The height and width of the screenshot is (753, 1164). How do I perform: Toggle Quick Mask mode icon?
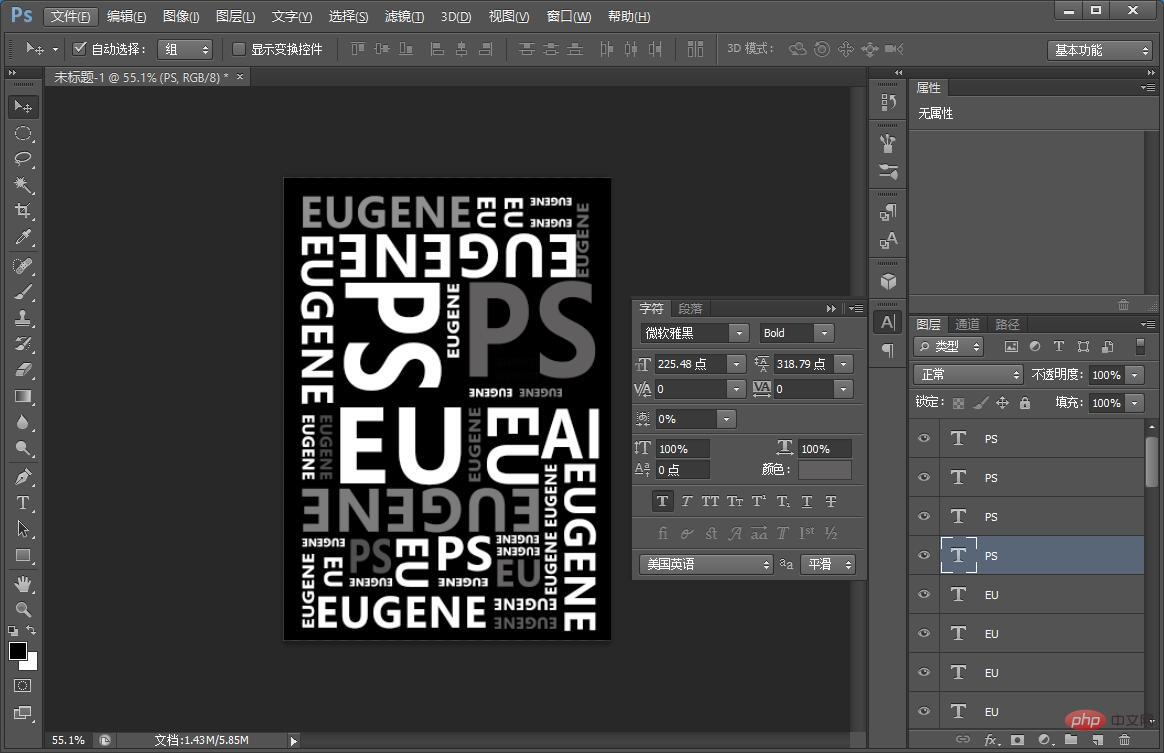click(x=22, y=685)
